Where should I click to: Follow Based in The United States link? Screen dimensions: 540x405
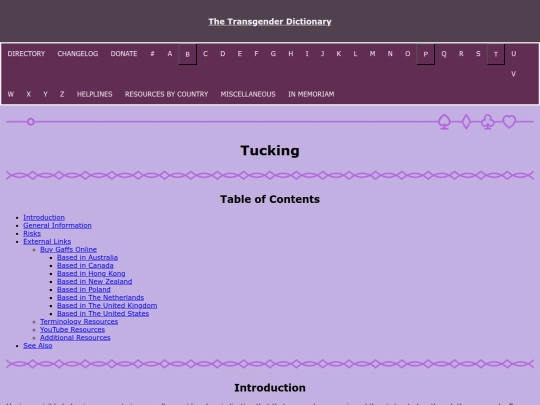103,313
